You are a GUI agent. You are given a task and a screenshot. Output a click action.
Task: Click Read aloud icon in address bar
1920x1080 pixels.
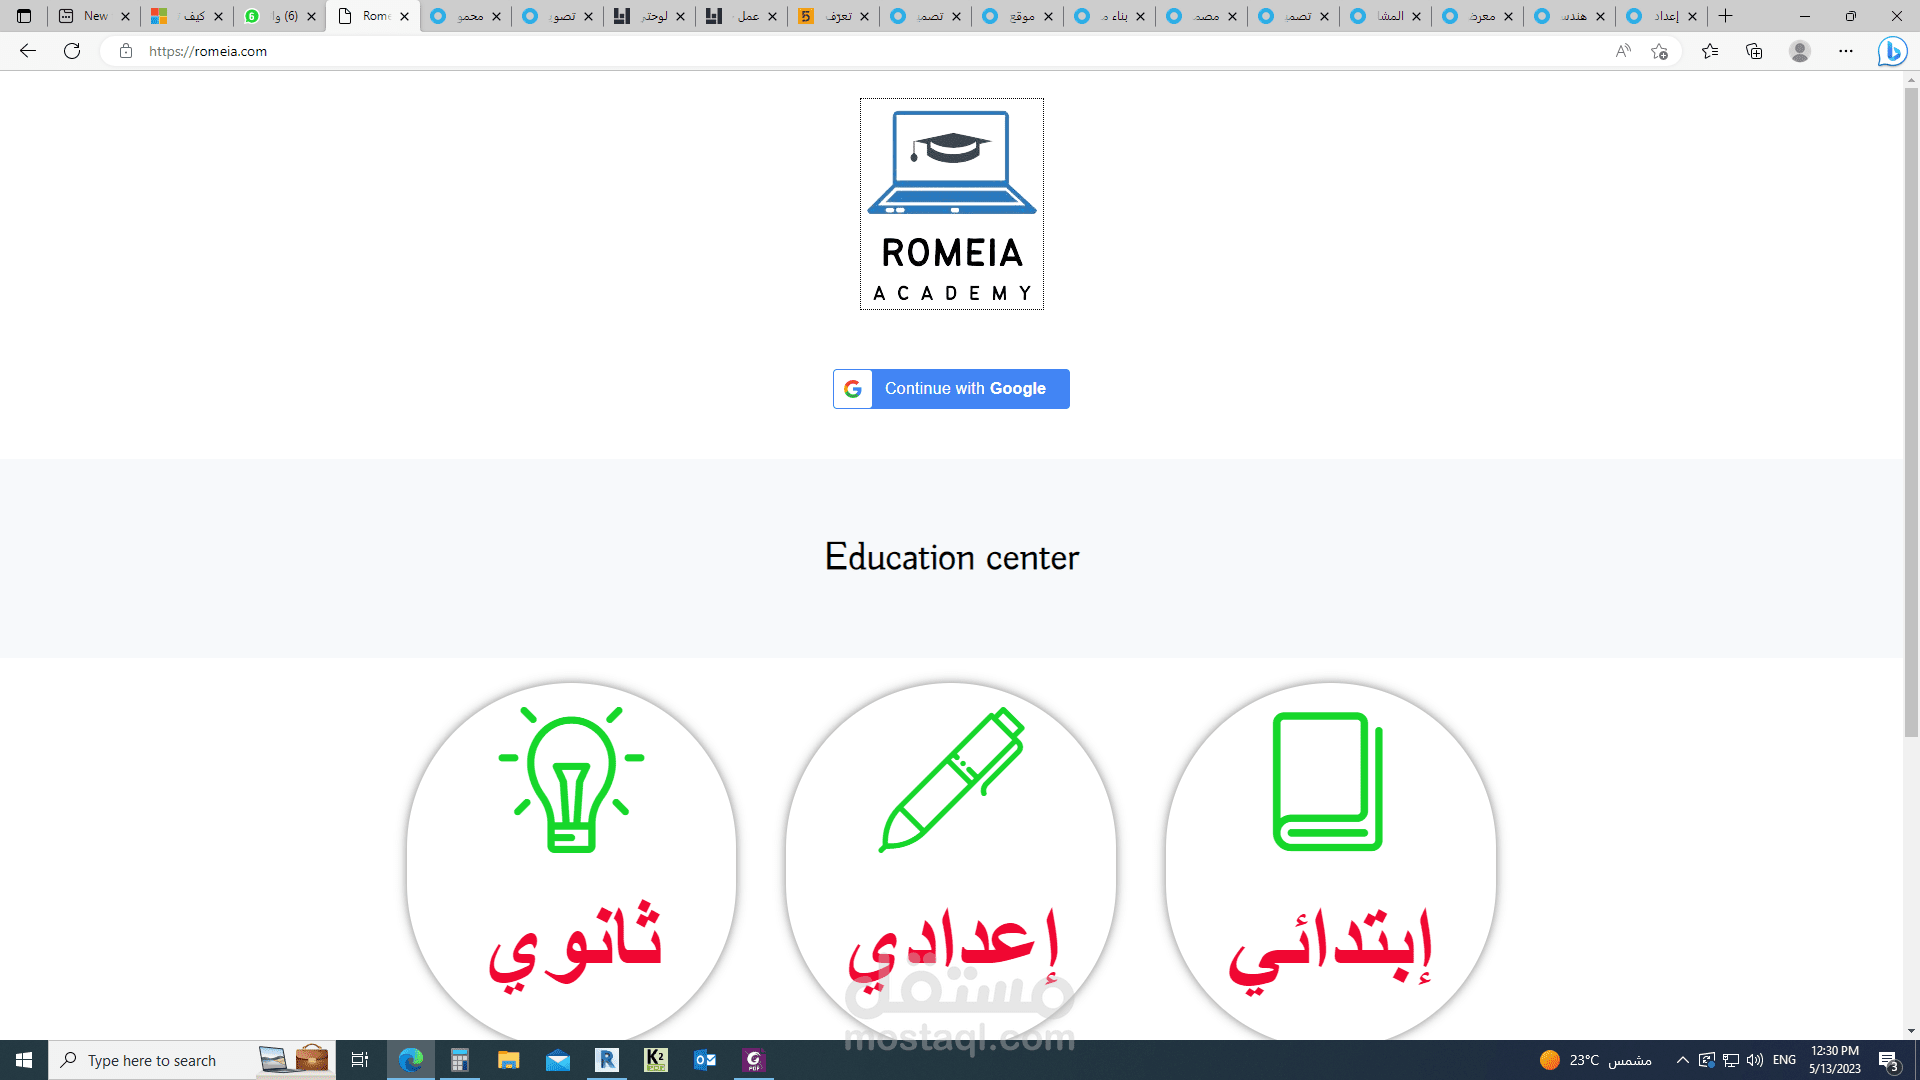pyautogui.click(x=1623, y=51)
